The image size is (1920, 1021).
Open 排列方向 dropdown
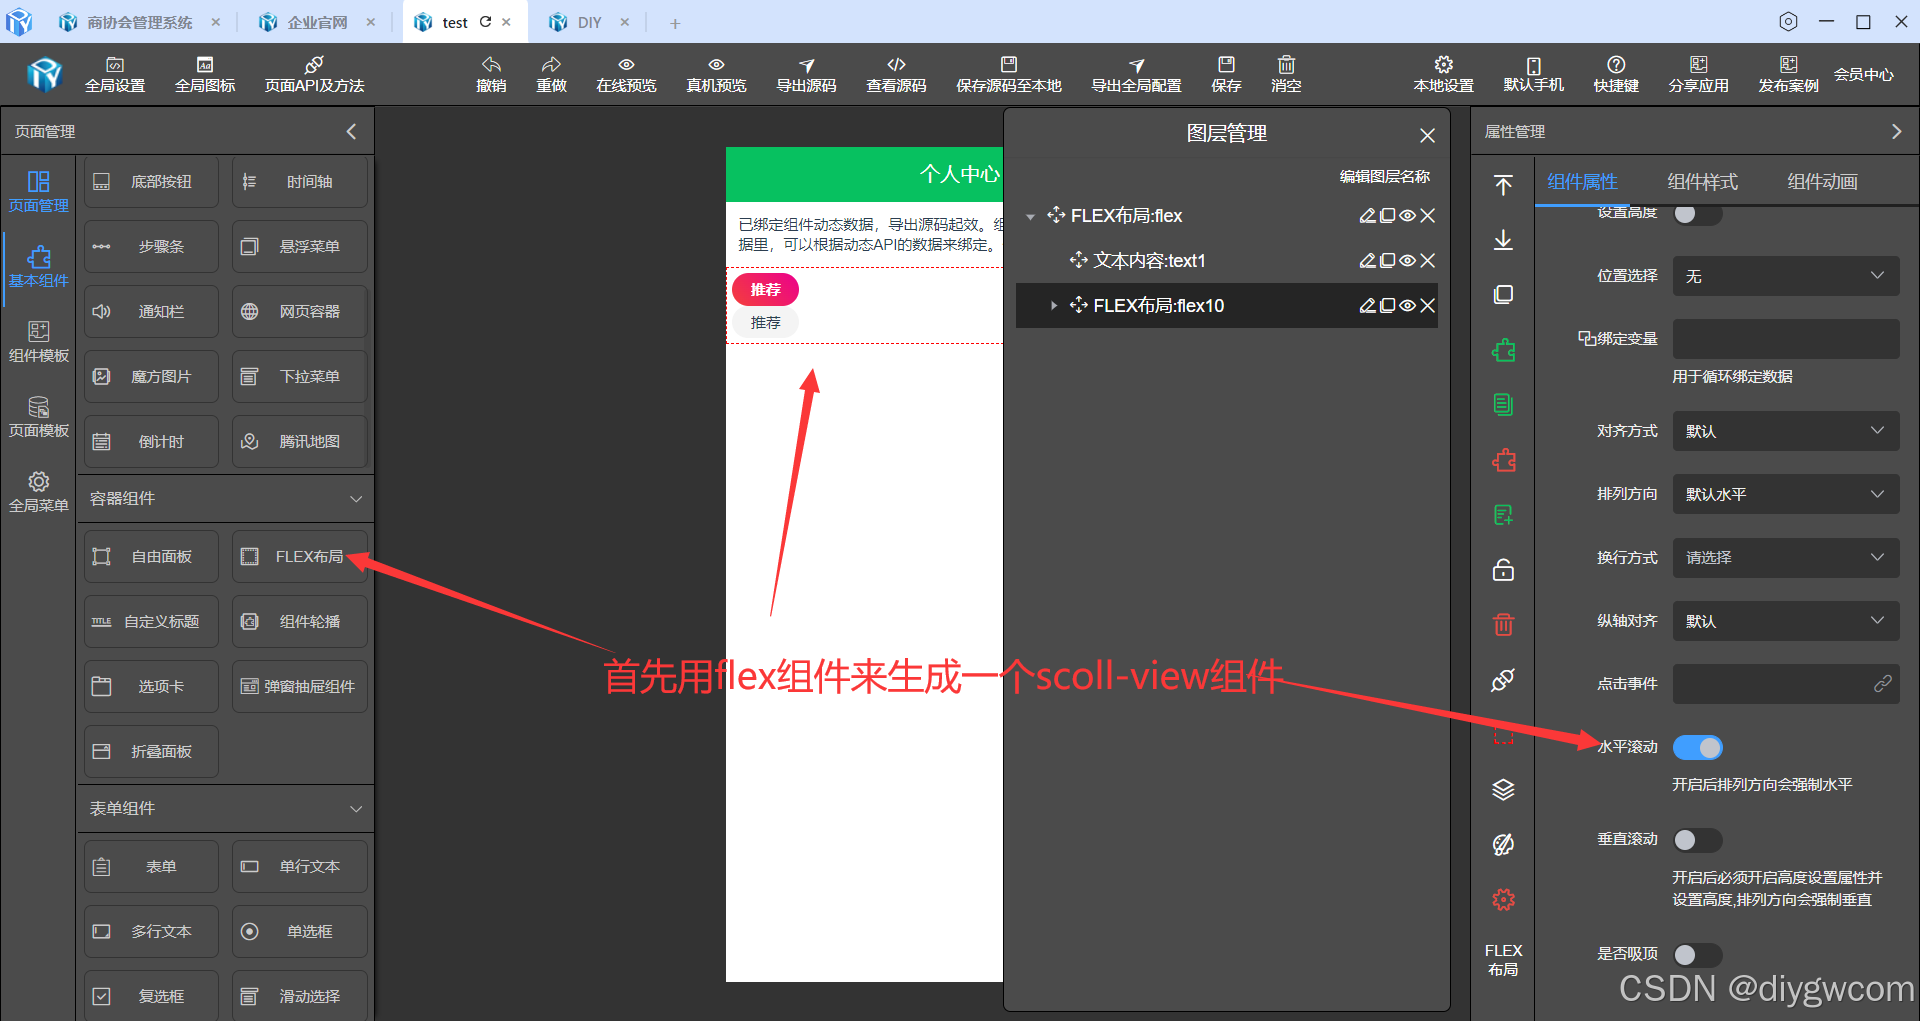pyautogui.click(x=1786, y=494)
